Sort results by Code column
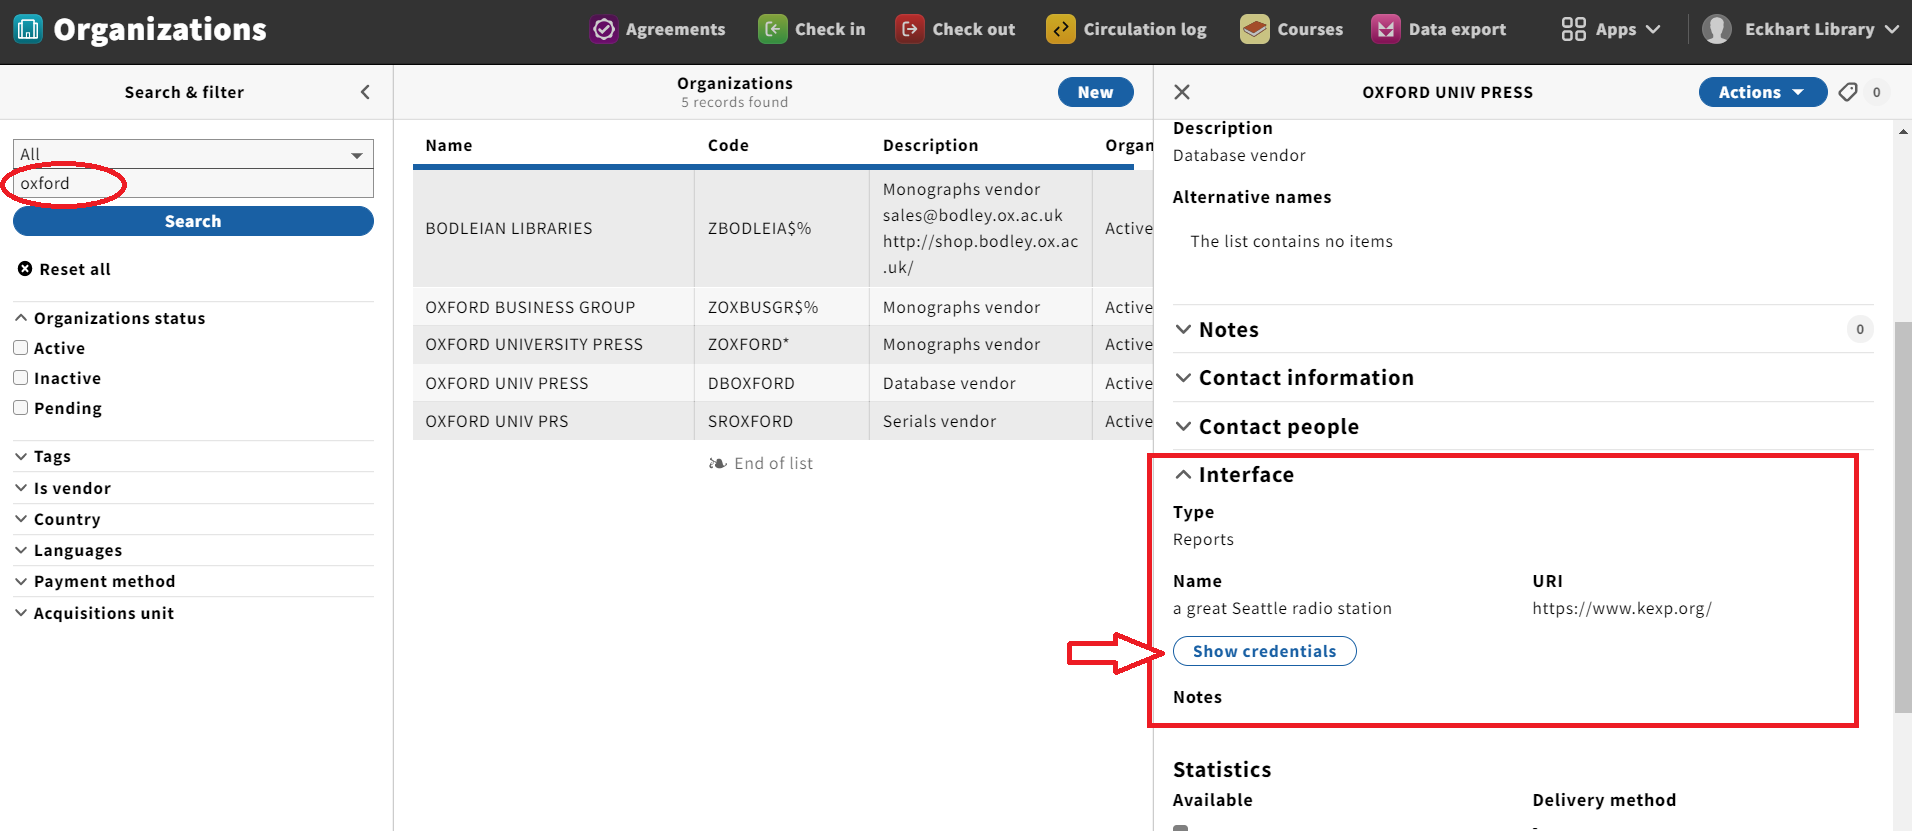Image resolution: width=1912 pixels, height=831 pixels. coord(728,145)
